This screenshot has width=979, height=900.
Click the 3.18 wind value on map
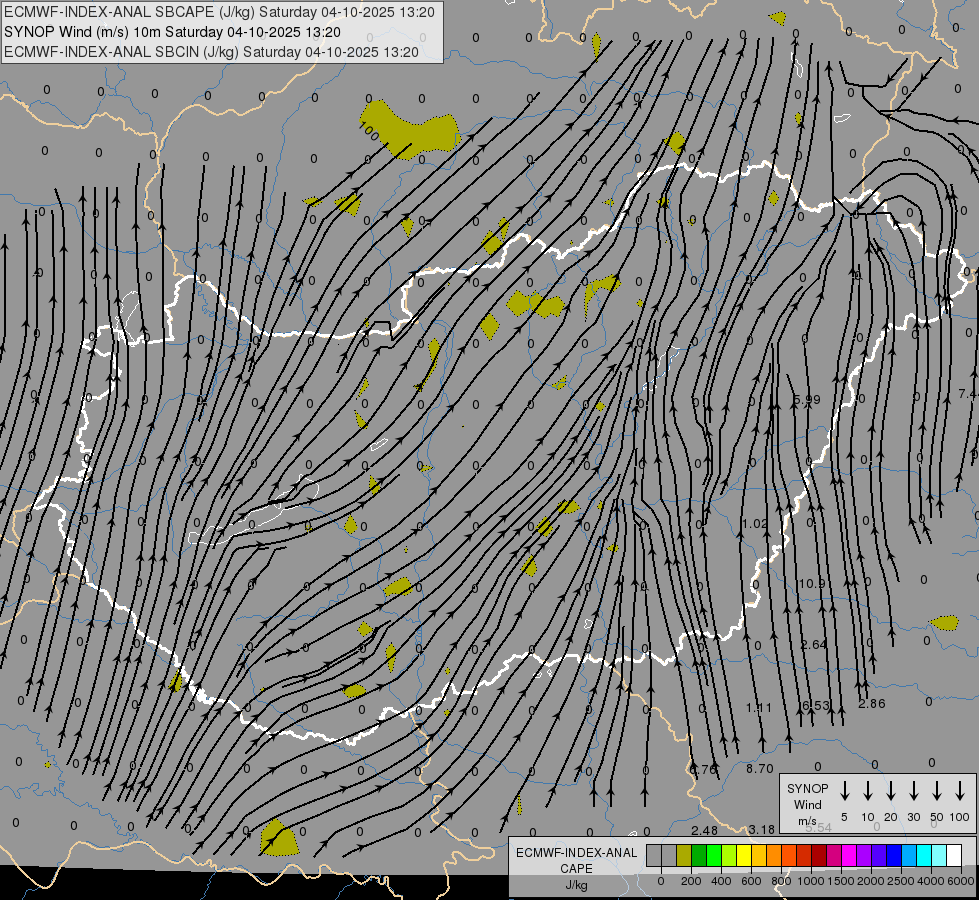coord(762,830)
